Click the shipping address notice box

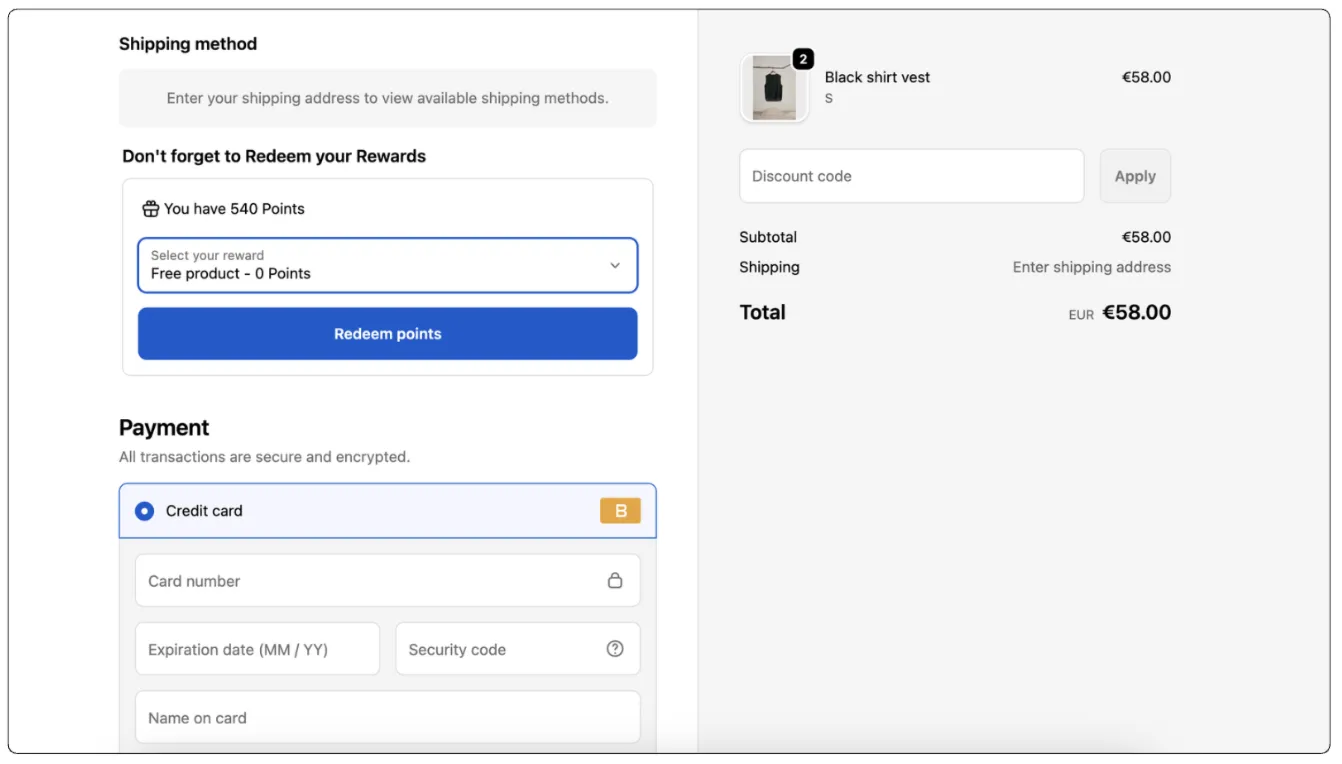pos(387,98)
